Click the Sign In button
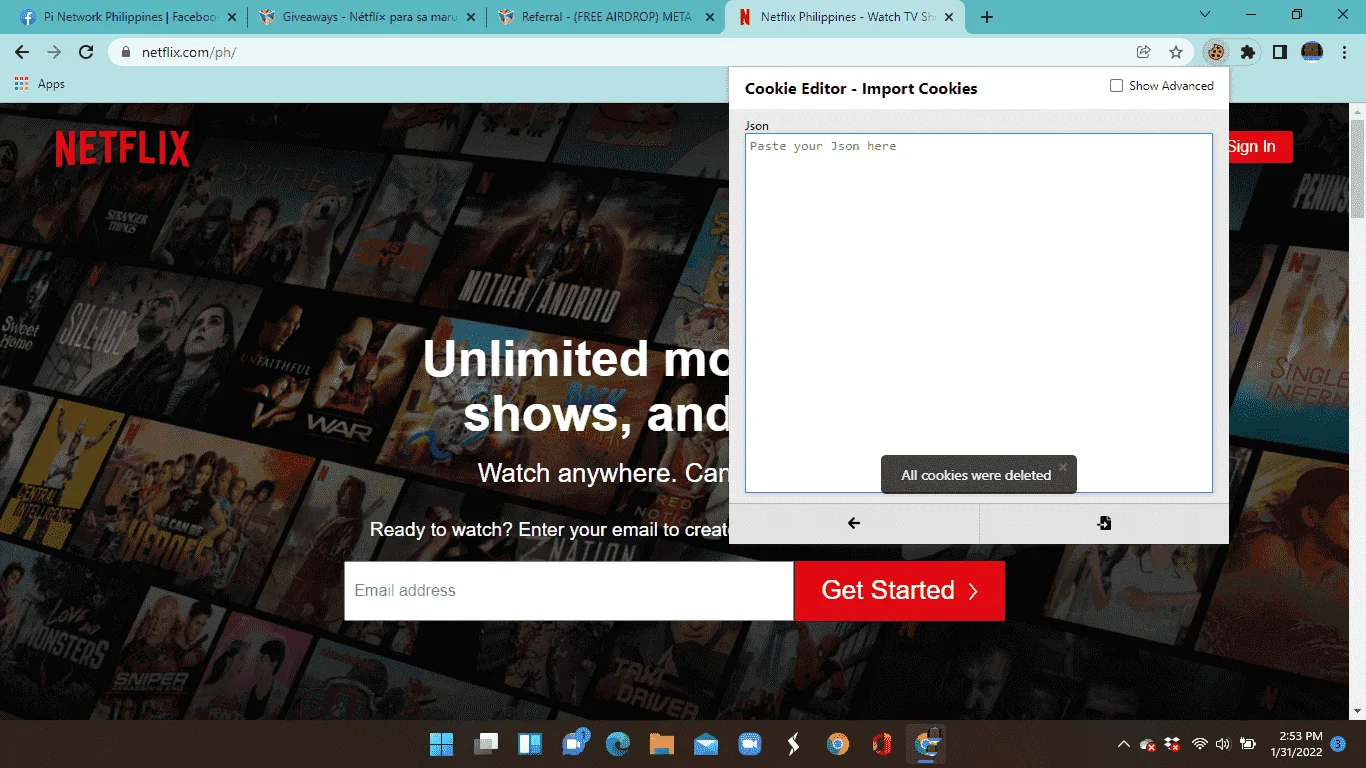The width and height of the screenshot is (1366, 768). [1251, 147]
